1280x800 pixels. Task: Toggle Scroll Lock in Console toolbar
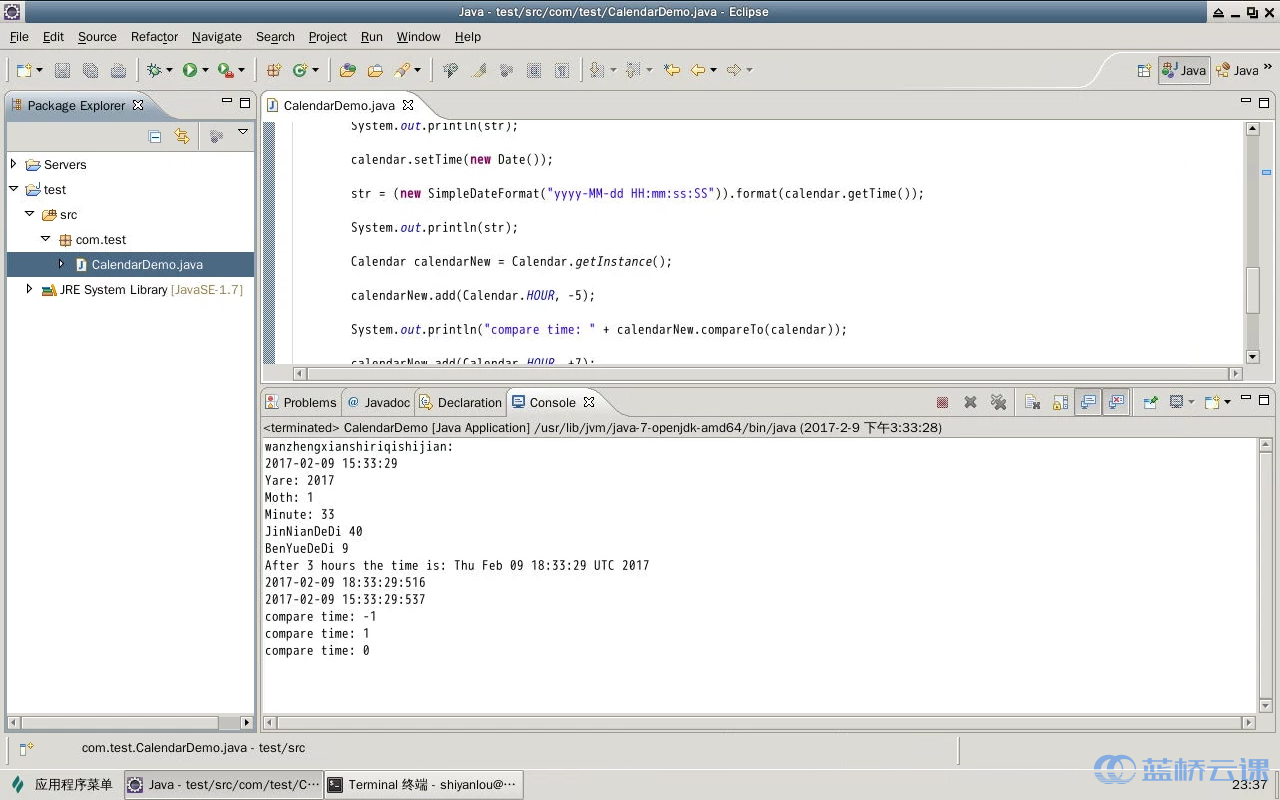[1061, 402]
